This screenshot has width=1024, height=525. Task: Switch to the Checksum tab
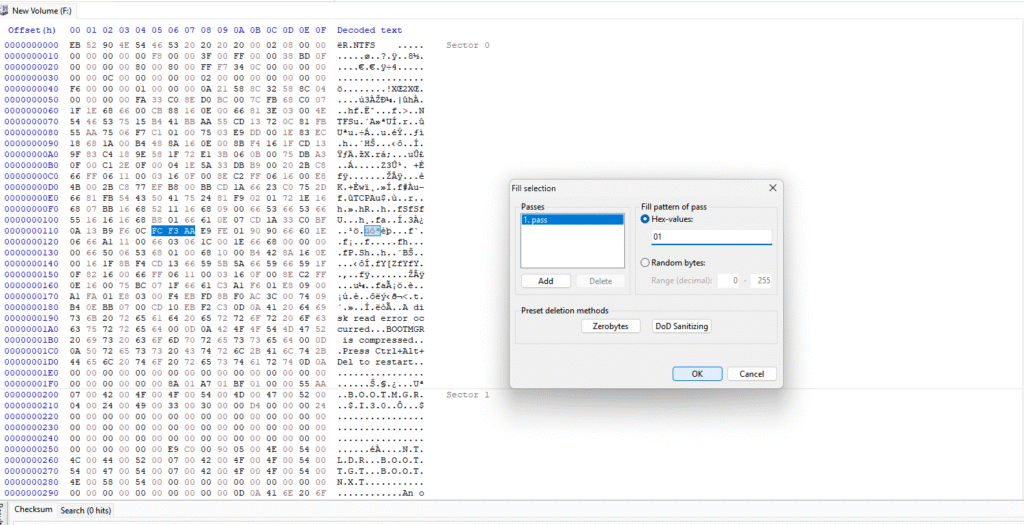tap(33, 510)
